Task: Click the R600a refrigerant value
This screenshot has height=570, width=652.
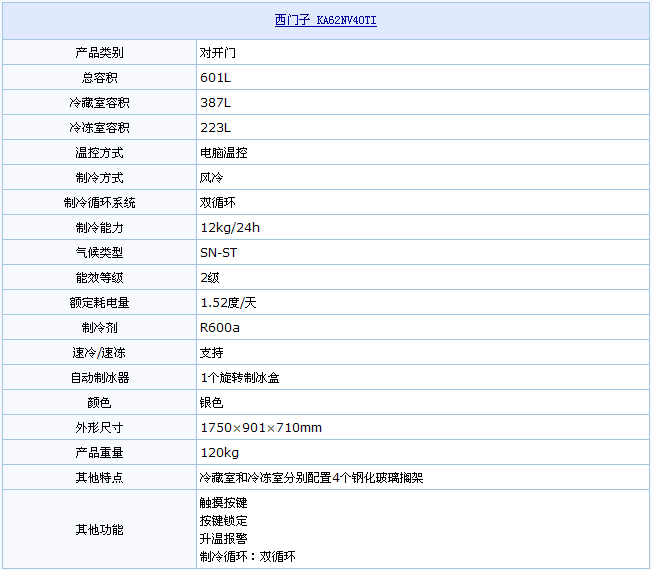Action: (x=220, y=328)
